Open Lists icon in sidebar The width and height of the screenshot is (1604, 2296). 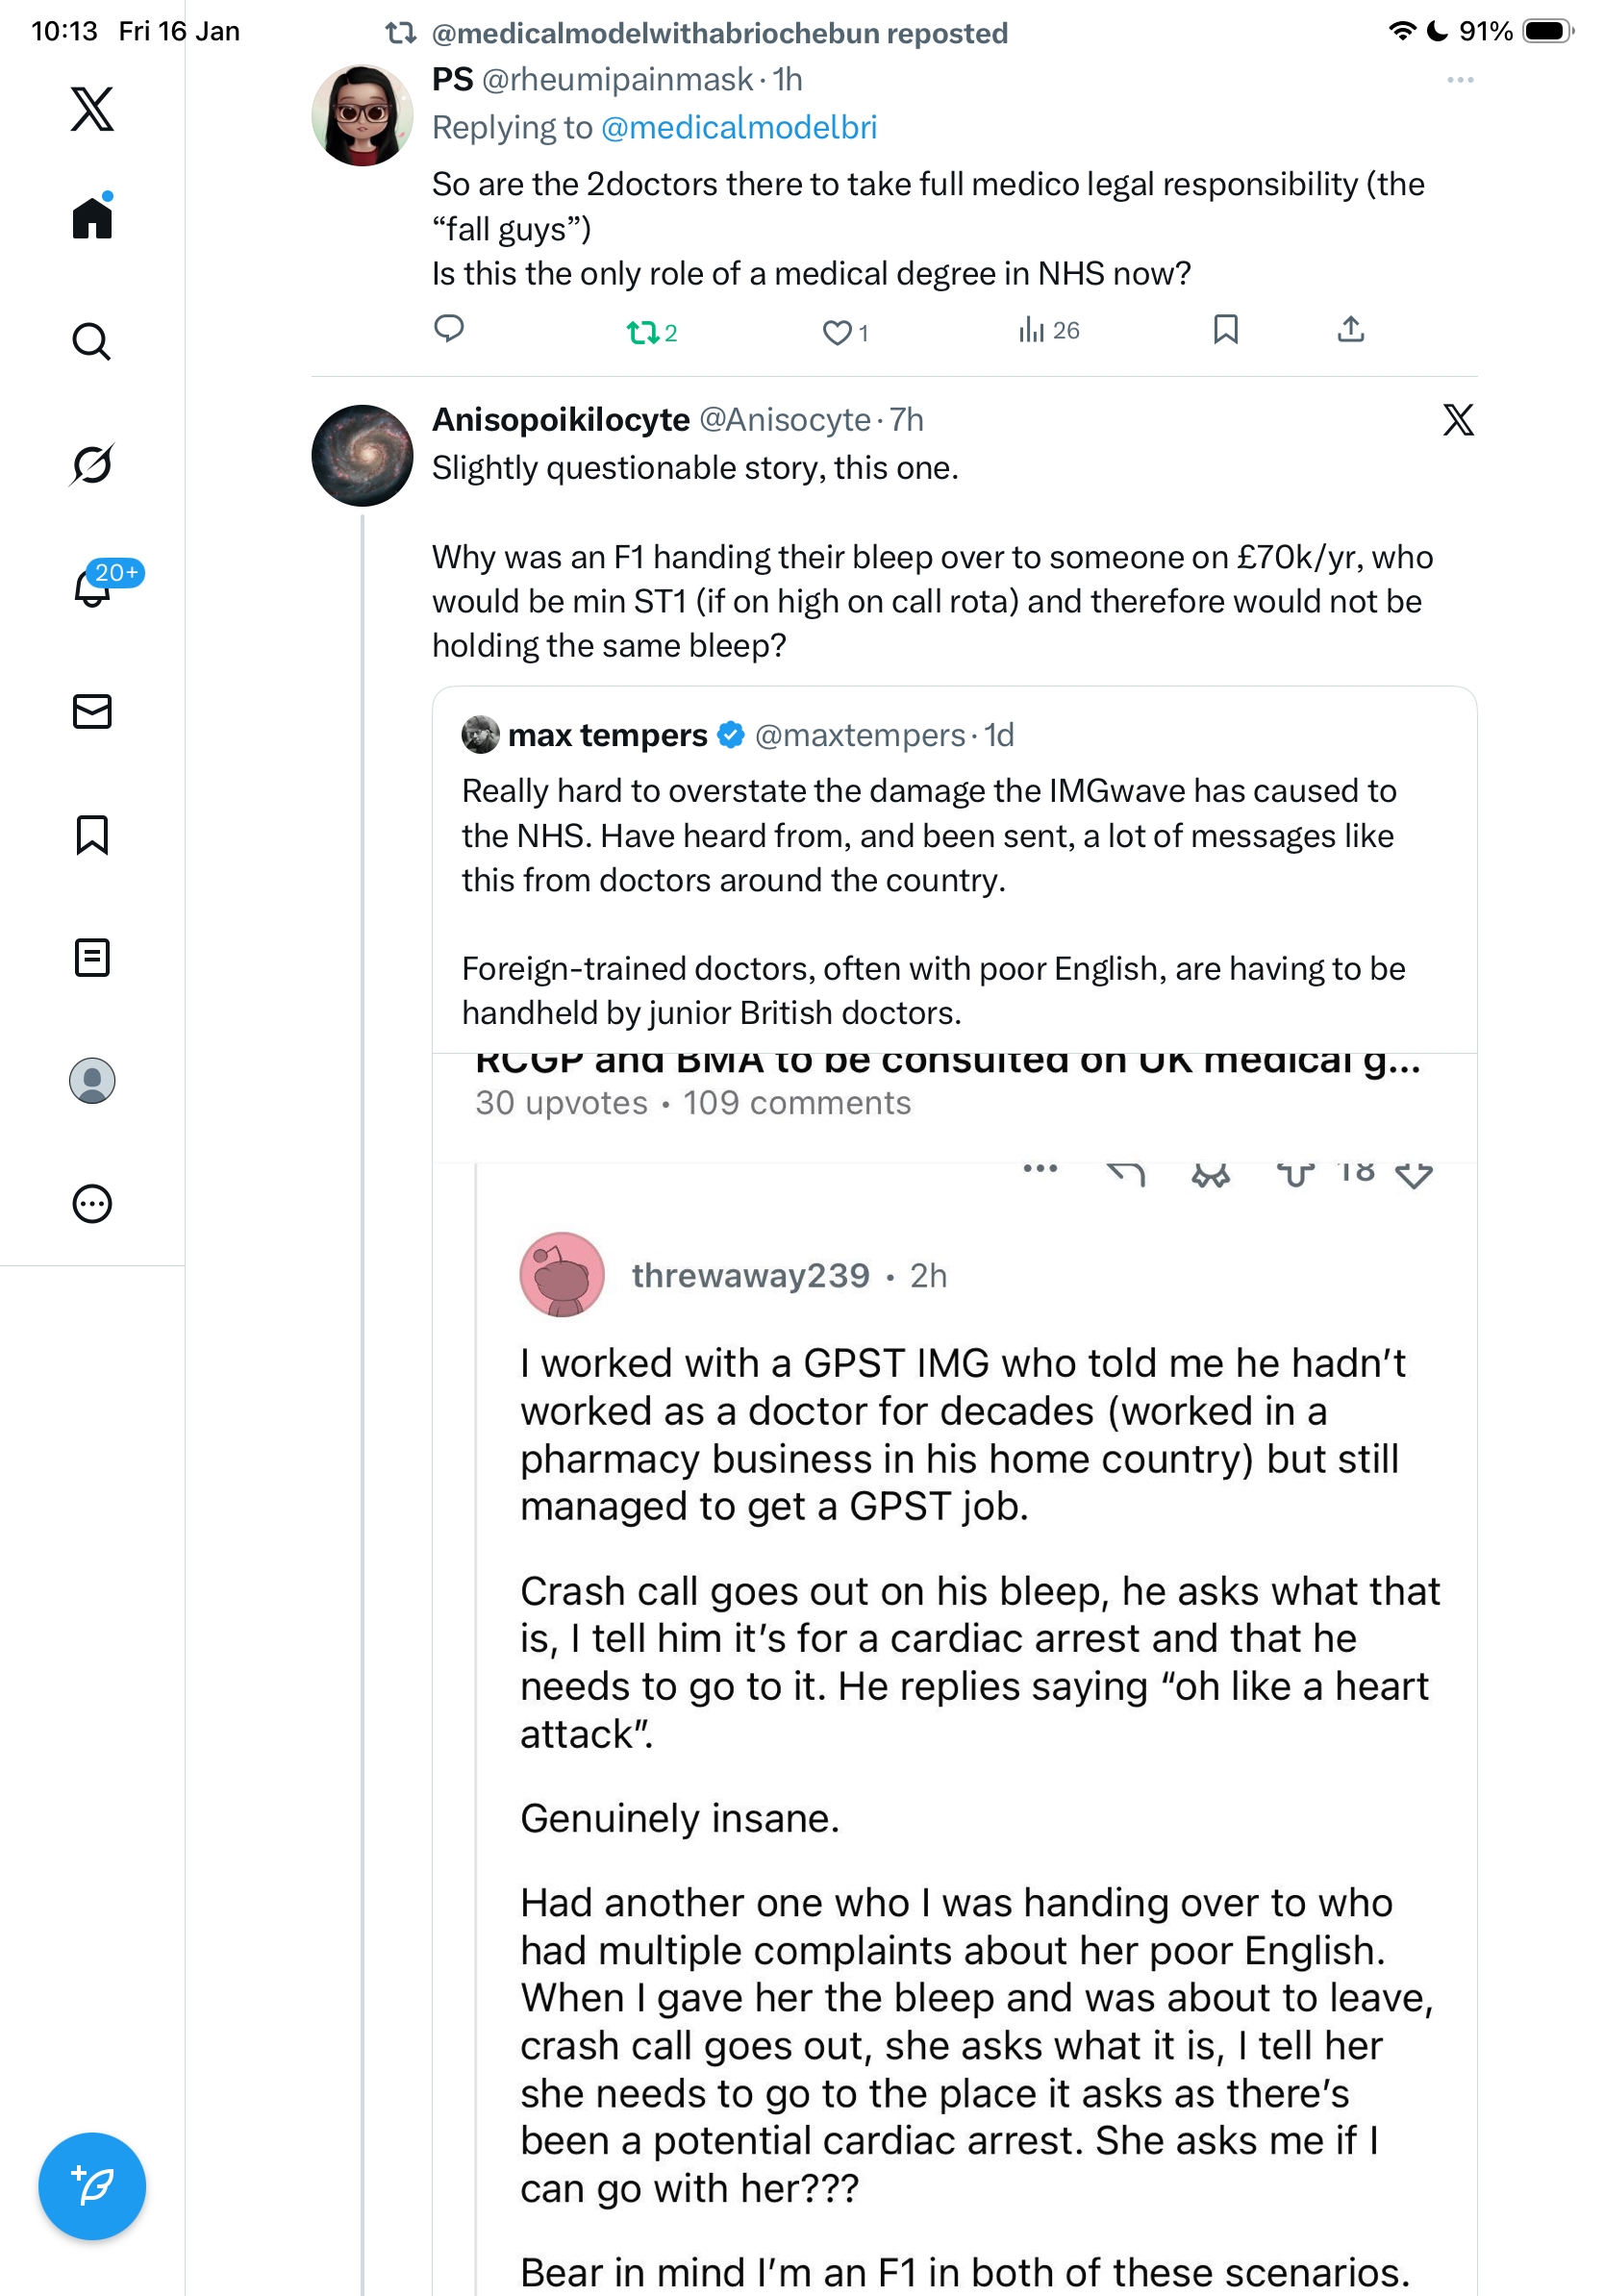(92, 958)
